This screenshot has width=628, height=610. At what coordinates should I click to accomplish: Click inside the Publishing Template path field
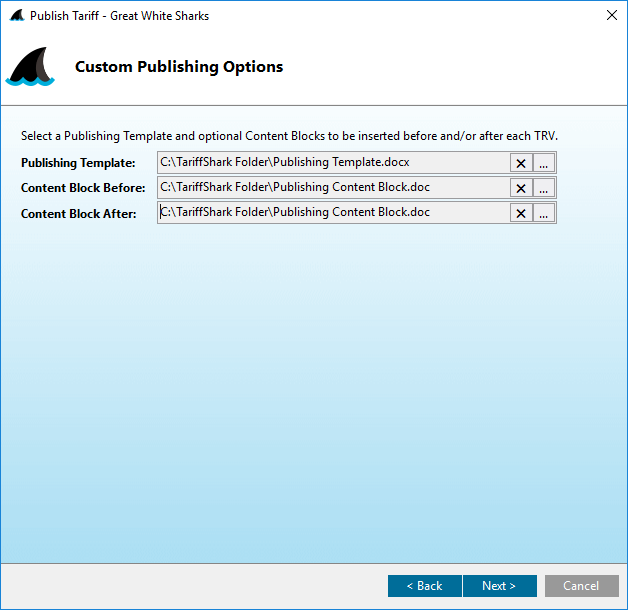click(332, 162)
